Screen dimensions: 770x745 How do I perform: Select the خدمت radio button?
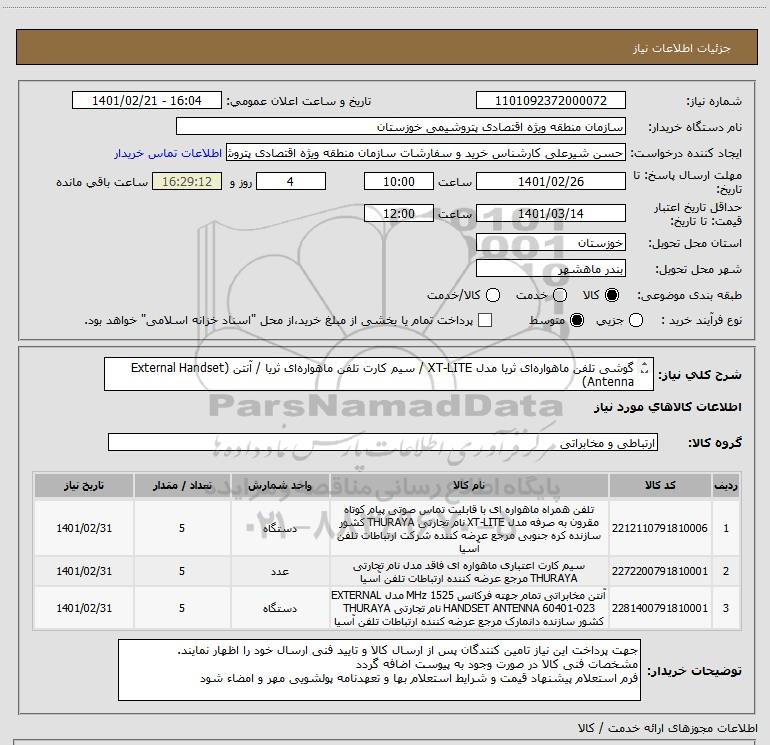click(x=560, y=295)
